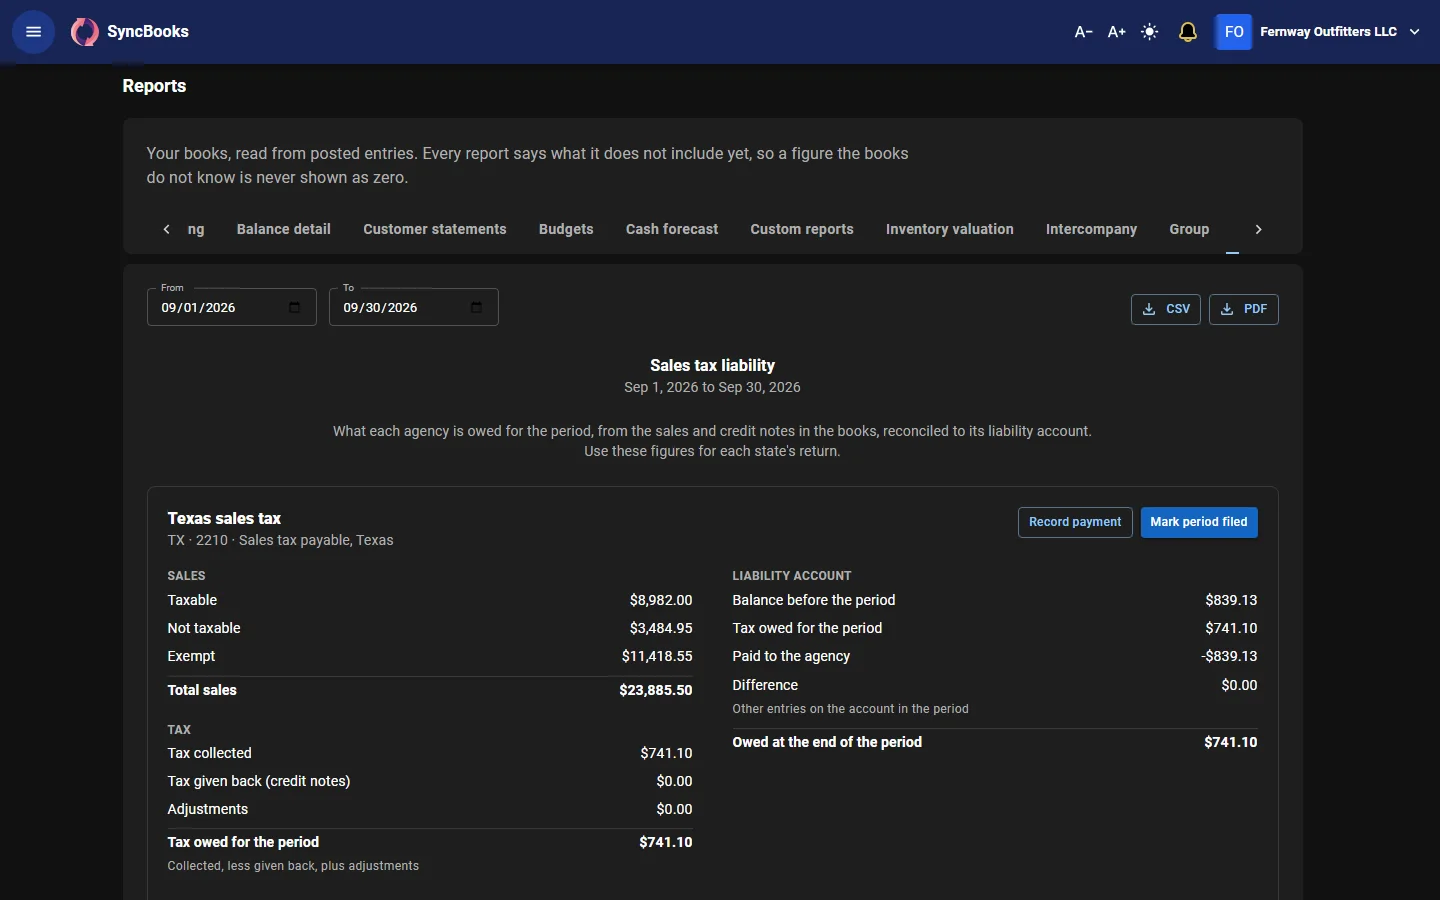Open the Inventory valuation tab
The width and height of the screenshot is (1440, 900).
tap(950, 229)
